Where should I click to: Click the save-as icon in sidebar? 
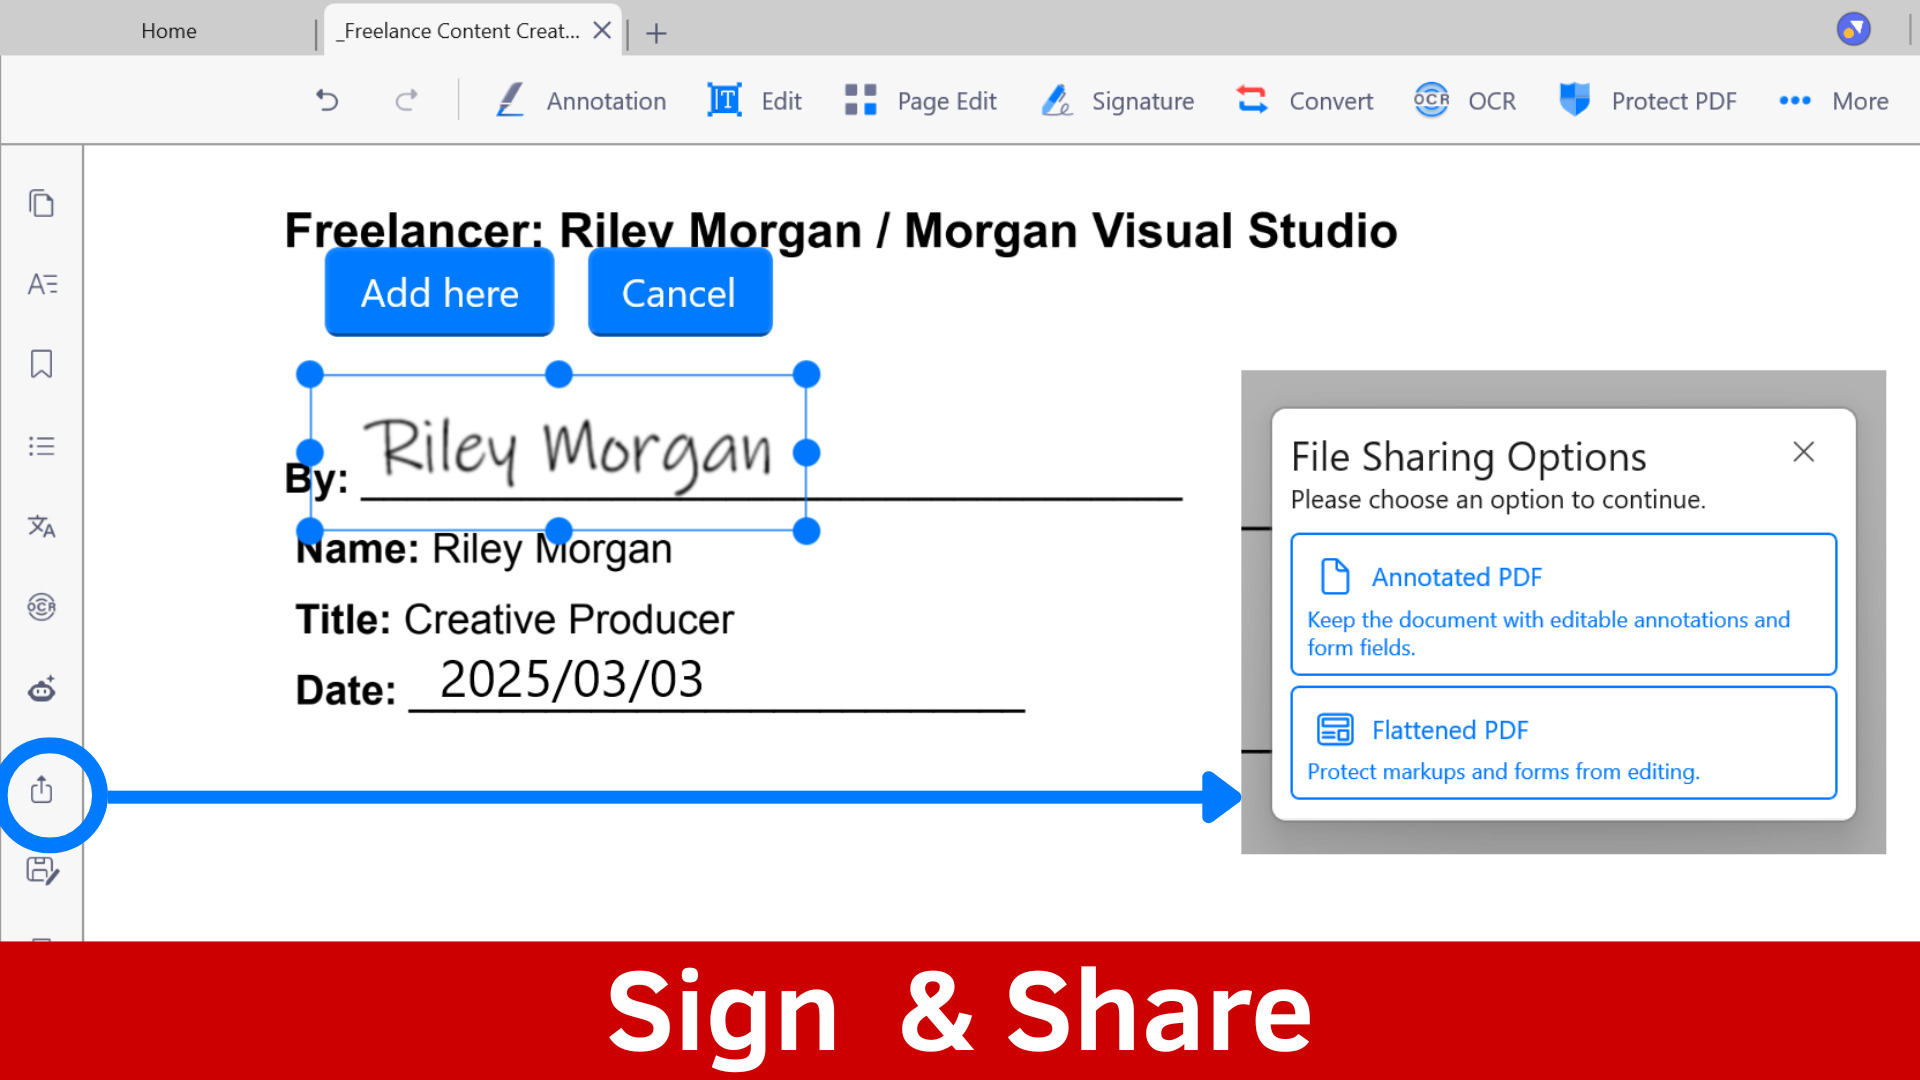(x=41, y=870)
